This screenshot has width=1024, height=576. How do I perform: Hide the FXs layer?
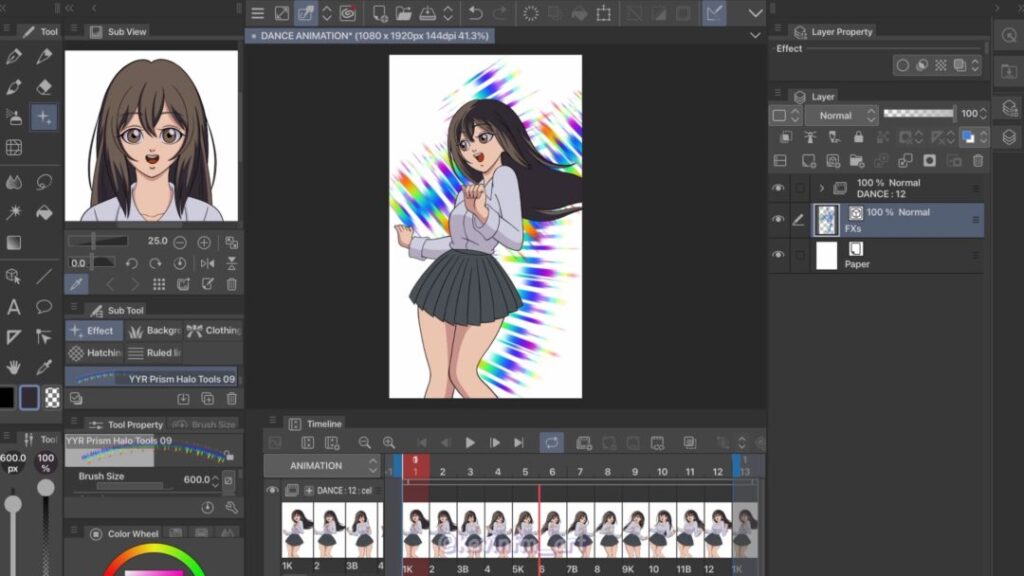(x=778, y=219)
